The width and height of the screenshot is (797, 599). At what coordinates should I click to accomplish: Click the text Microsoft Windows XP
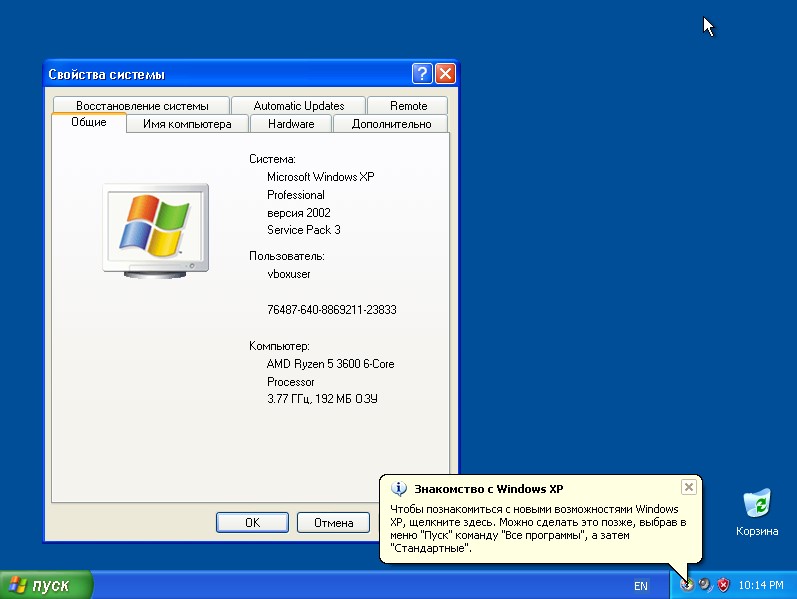pos(321,177)
